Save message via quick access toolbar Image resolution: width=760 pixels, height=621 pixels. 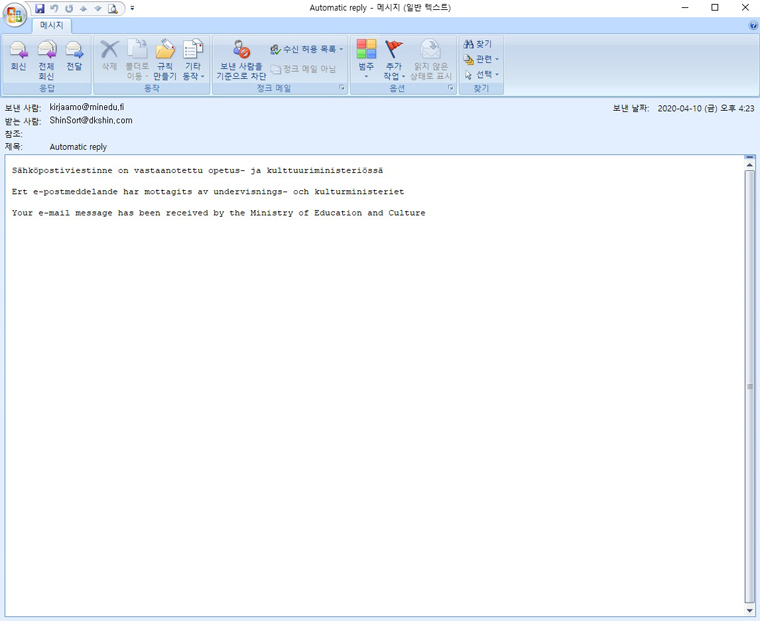tap(40, 8)
